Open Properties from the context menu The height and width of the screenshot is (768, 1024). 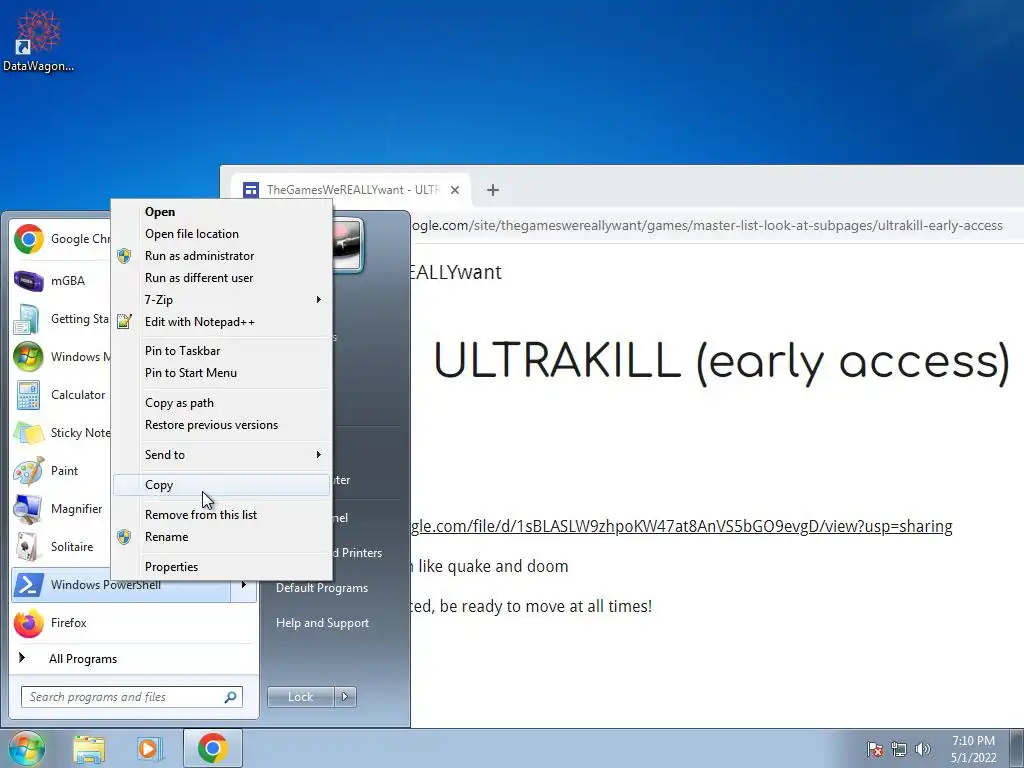pos(222,567)
